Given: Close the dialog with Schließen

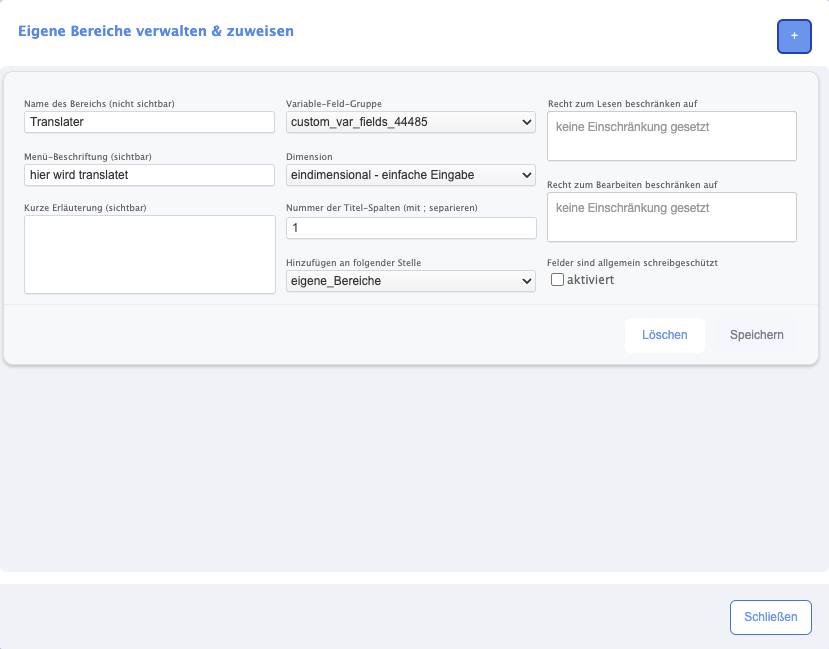Looking at the screenshot, I should (770, 617).
